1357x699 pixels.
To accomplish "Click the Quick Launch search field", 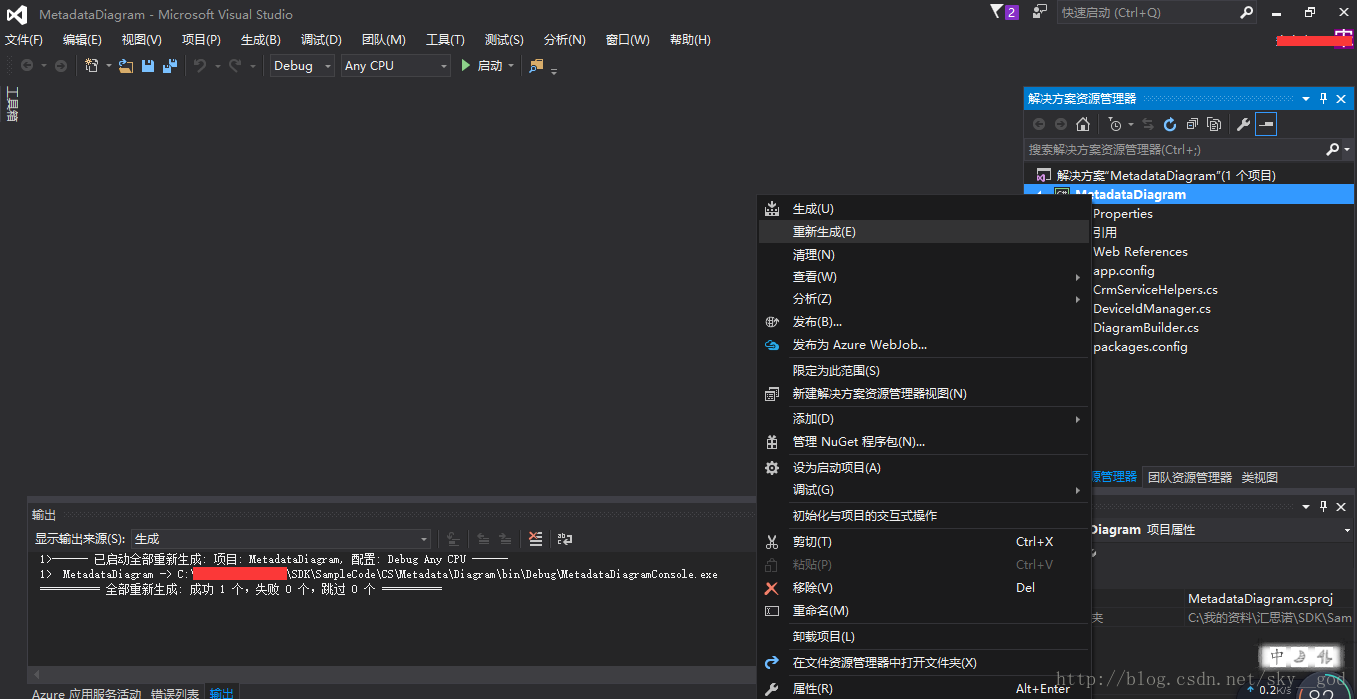I will pos(1147,13).
